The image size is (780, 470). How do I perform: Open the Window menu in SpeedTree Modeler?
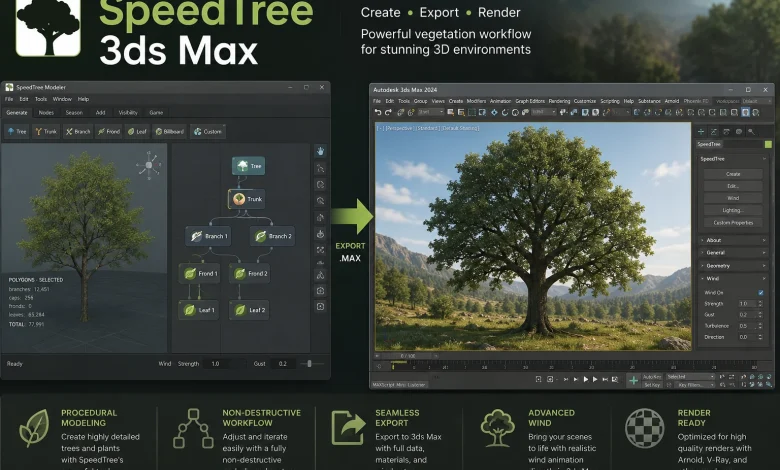(x=62, y=99)
